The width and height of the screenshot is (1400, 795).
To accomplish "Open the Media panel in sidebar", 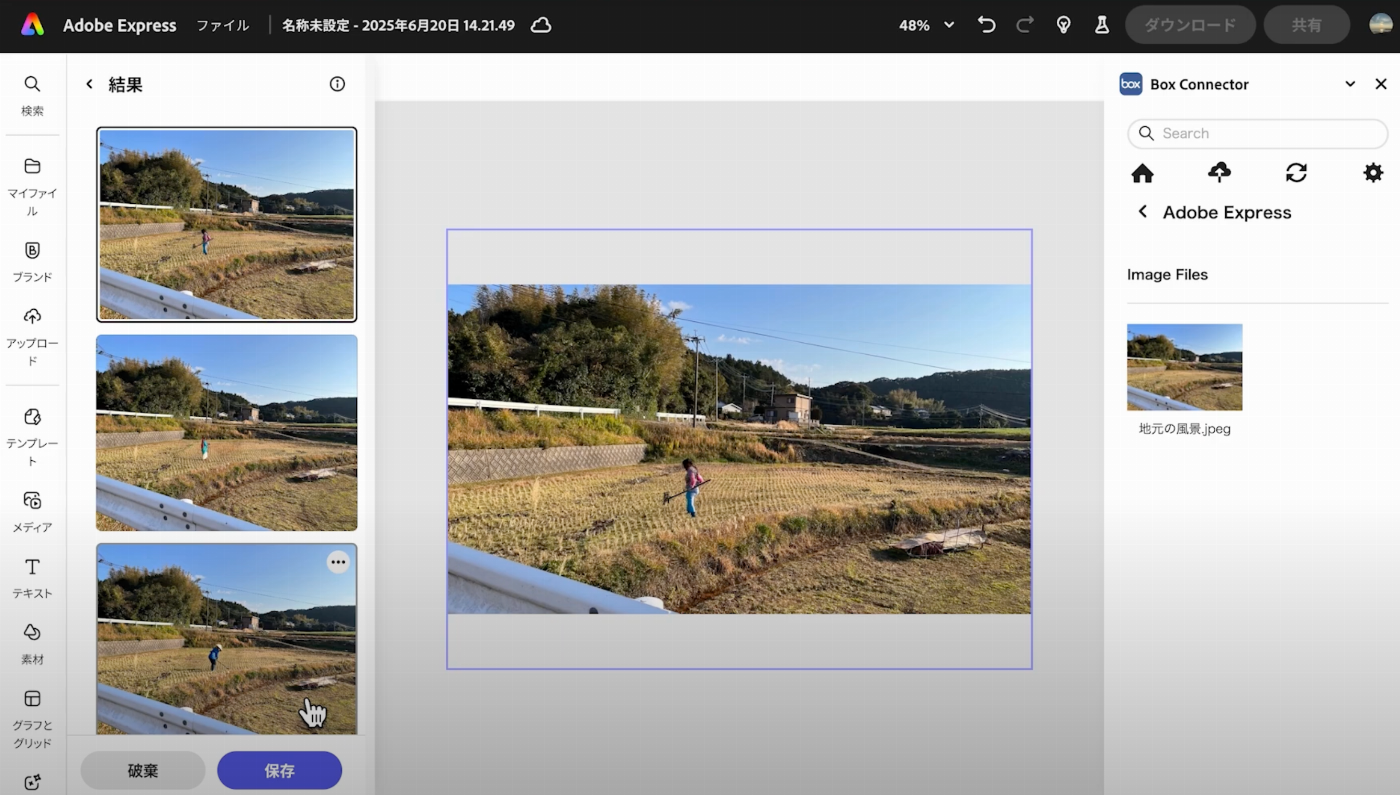I will click(32, 501).
